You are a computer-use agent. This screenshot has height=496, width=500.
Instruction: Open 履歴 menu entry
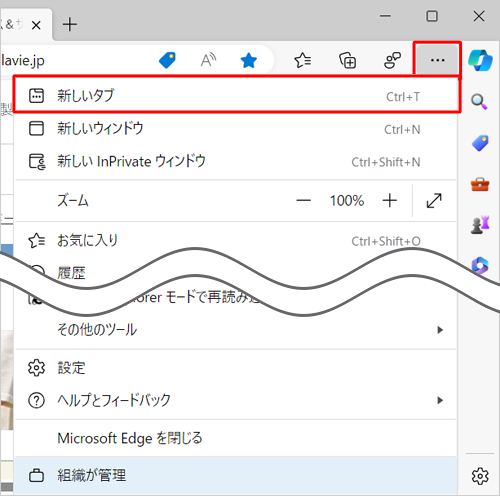coord(71,273)
